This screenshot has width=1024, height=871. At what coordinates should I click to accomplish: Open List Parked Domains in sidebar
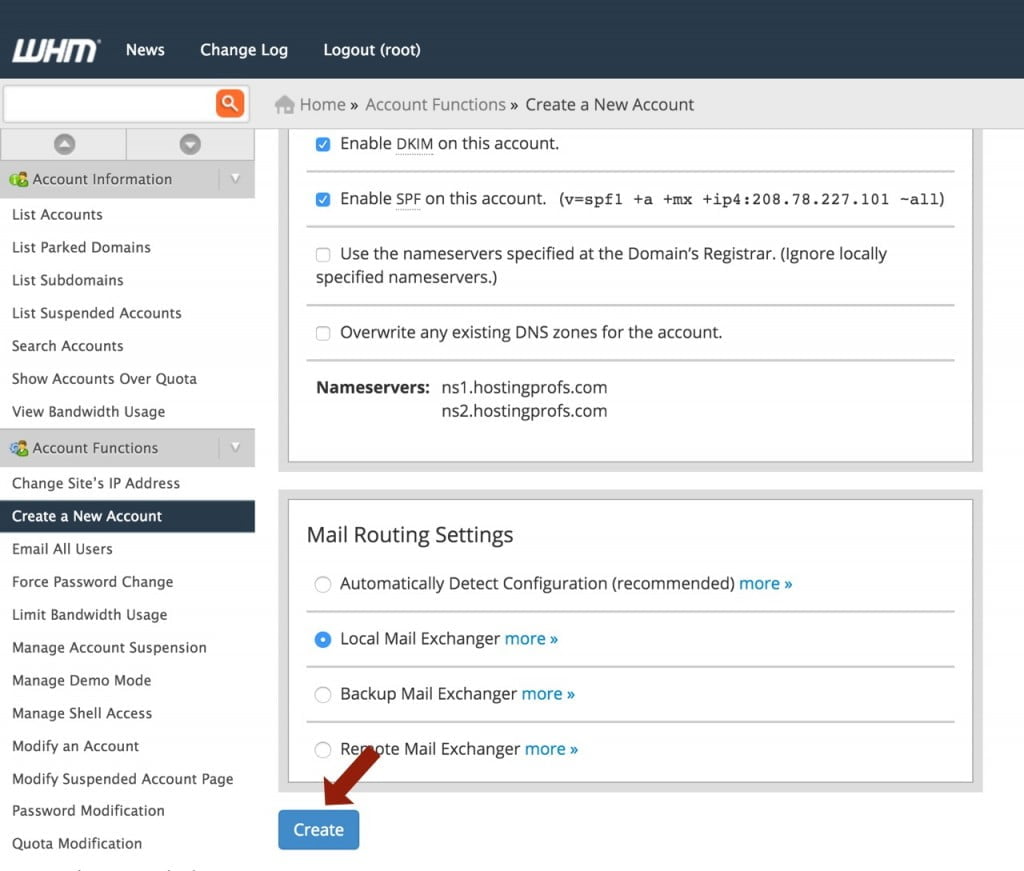point(82,247)
